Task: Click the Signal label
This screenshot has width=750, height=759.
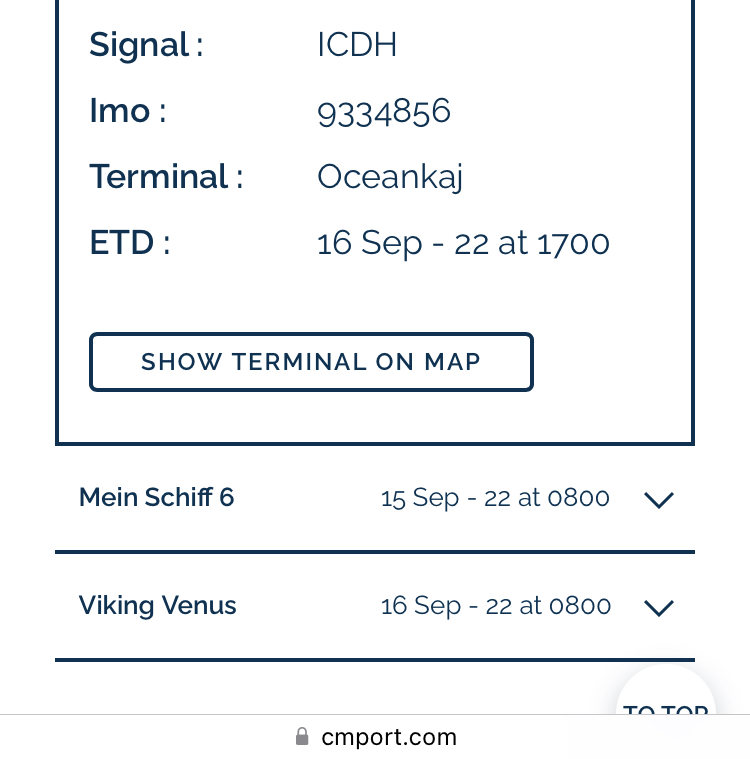Action: (146, 46)
